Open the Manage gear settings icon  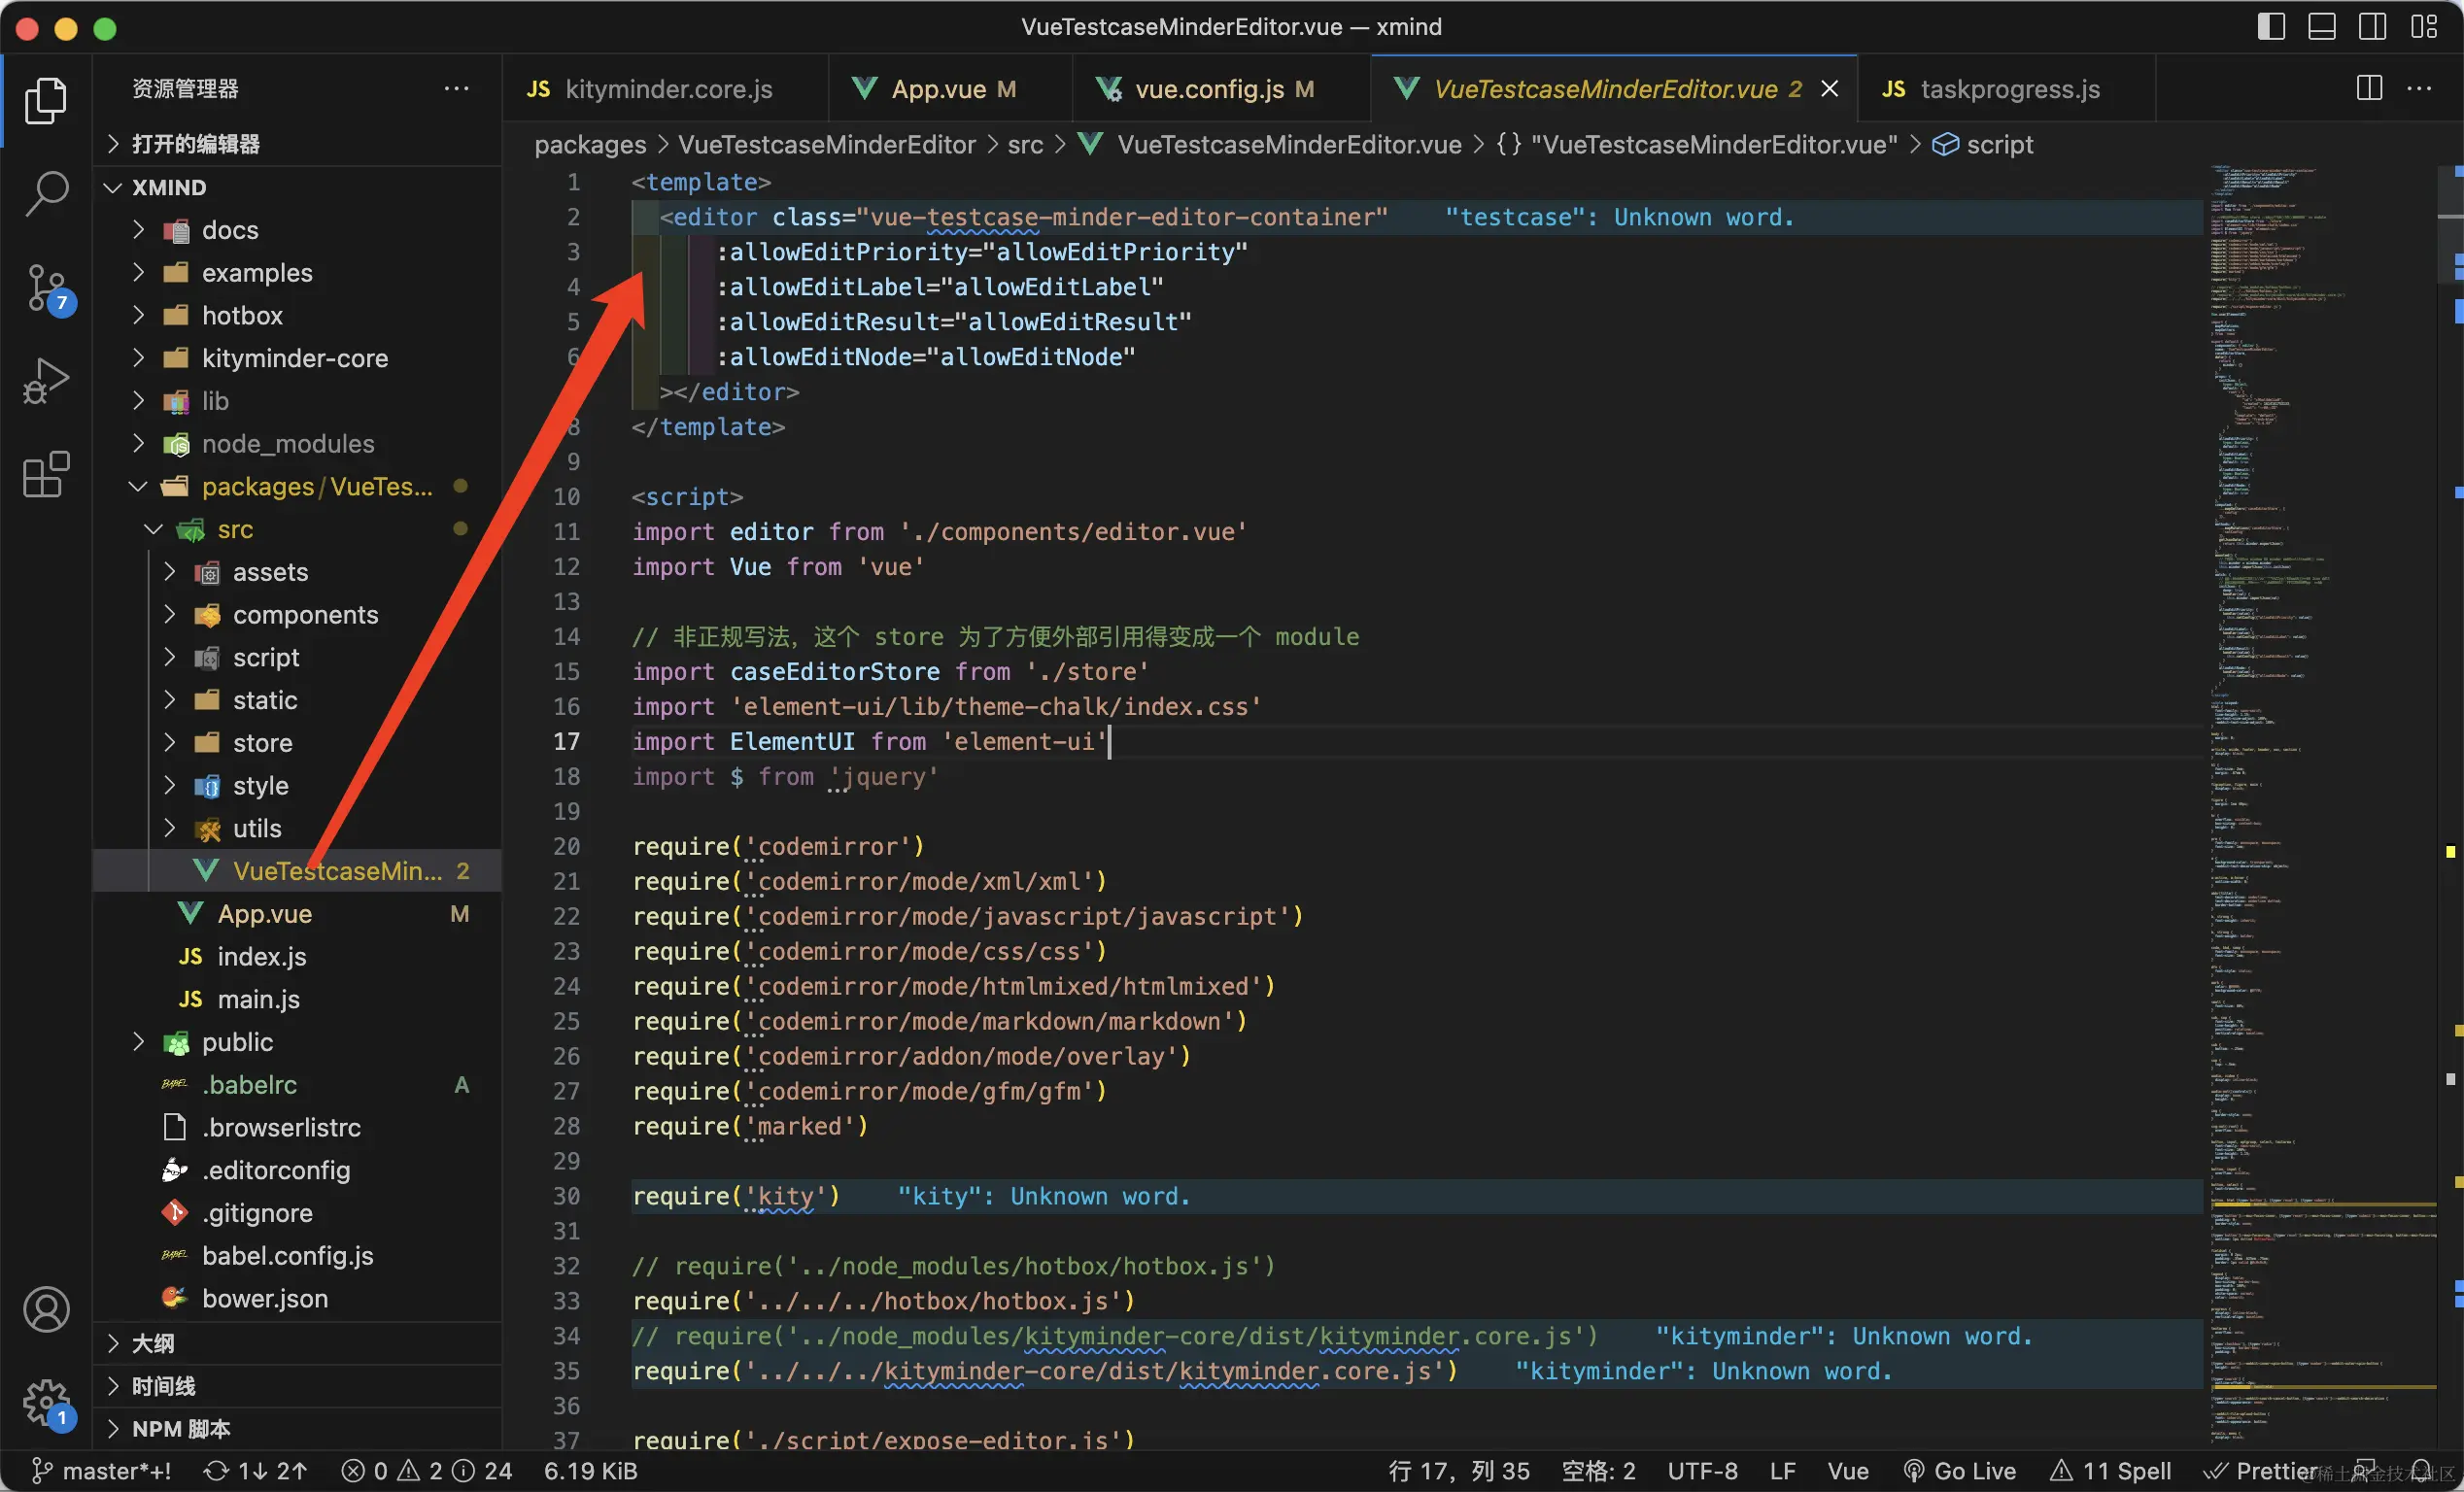point(46,1402)
